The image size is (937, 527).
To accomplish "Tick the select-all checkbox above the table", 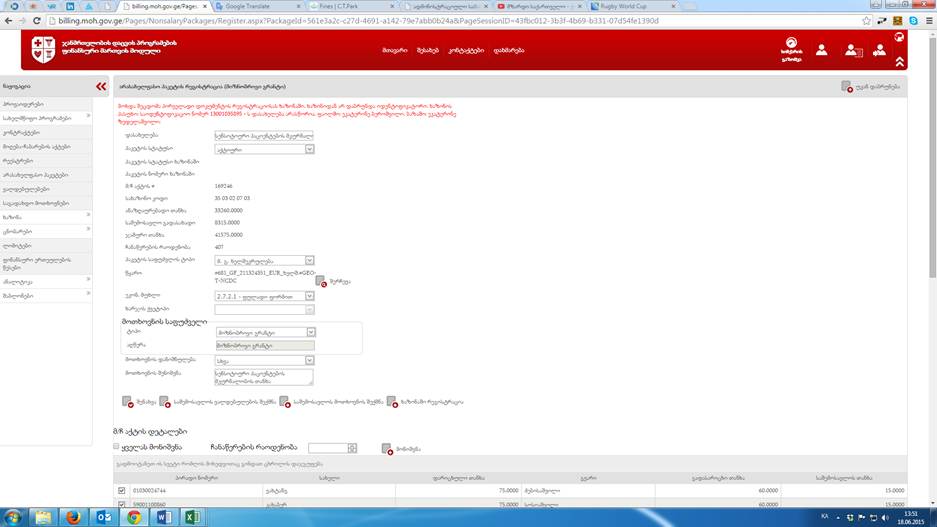I will [x=118, y=447].
